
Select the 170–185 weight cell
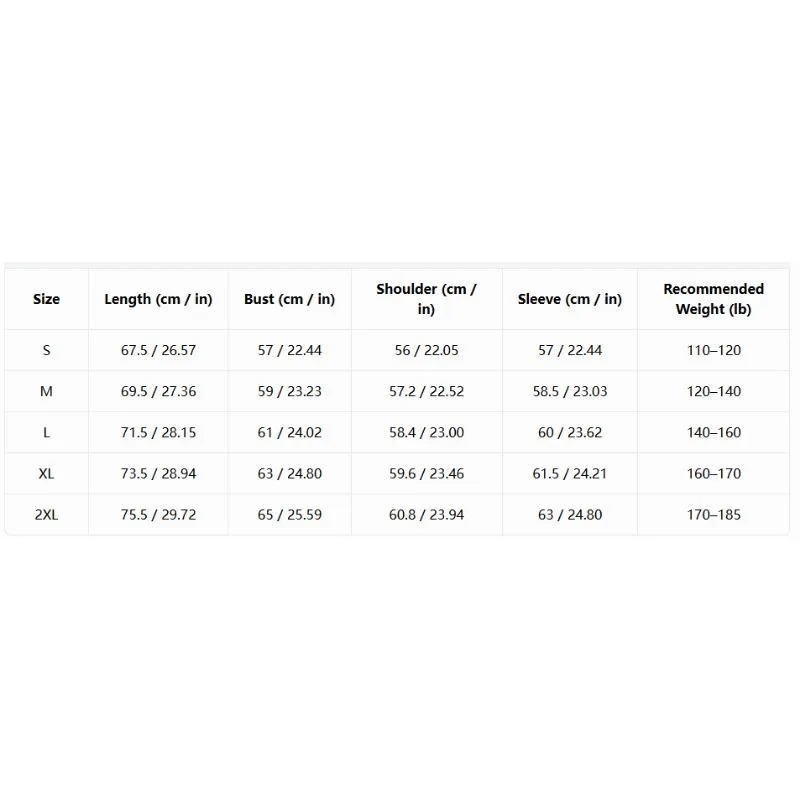coord(713,515)
